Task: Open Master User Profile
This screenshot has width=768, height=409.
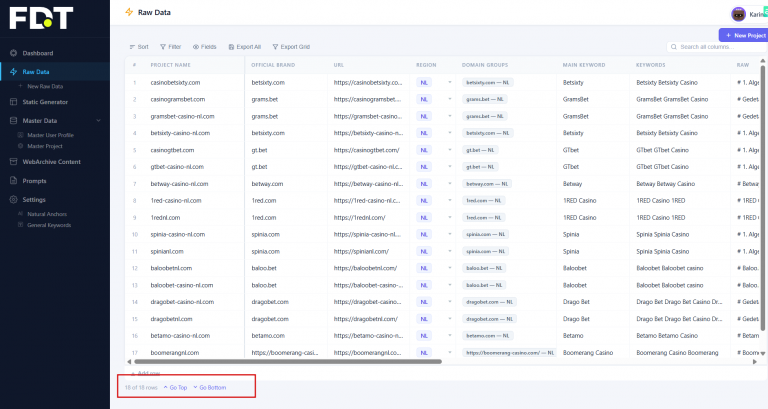Action: tap(50, 135)
